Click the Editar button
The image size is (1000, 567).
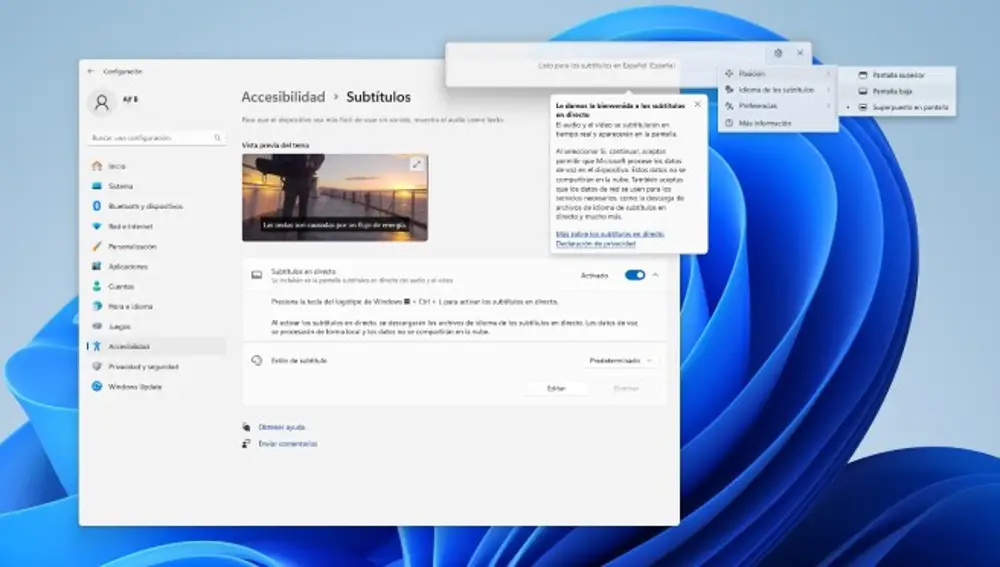click(x=556, y=388)
